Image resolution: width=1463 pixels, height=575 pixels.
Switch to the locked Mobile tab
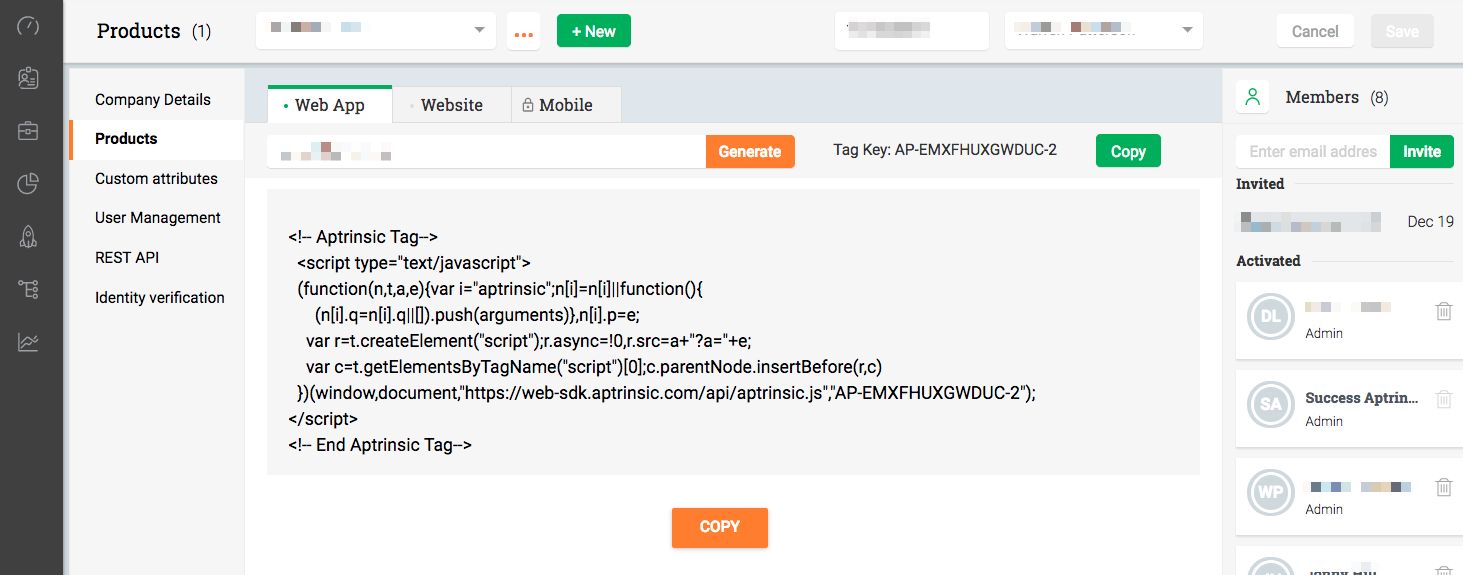pyautogui.click(x=566, y=105)
